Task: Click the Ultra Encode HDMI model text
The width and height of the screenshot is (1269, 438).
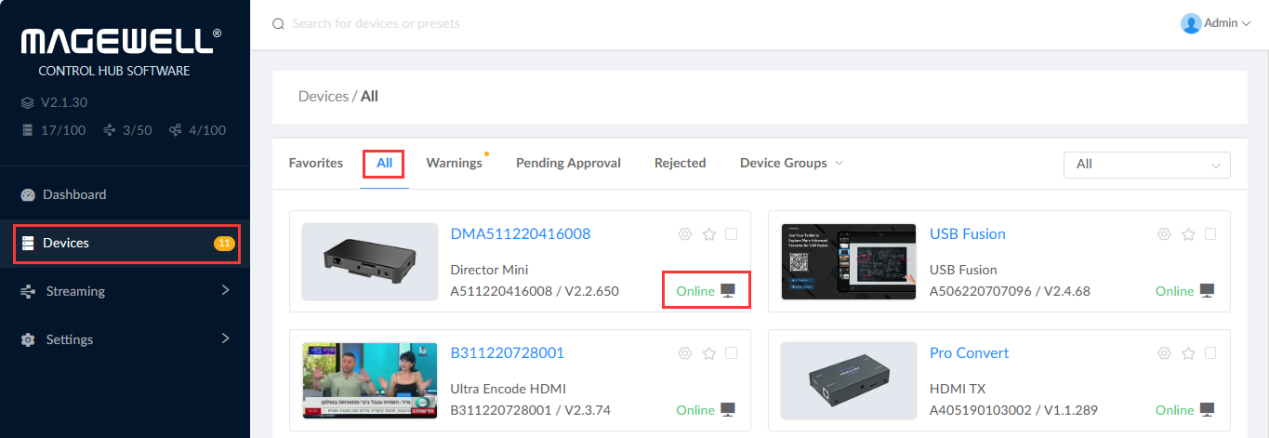Action: click(508, 388)
